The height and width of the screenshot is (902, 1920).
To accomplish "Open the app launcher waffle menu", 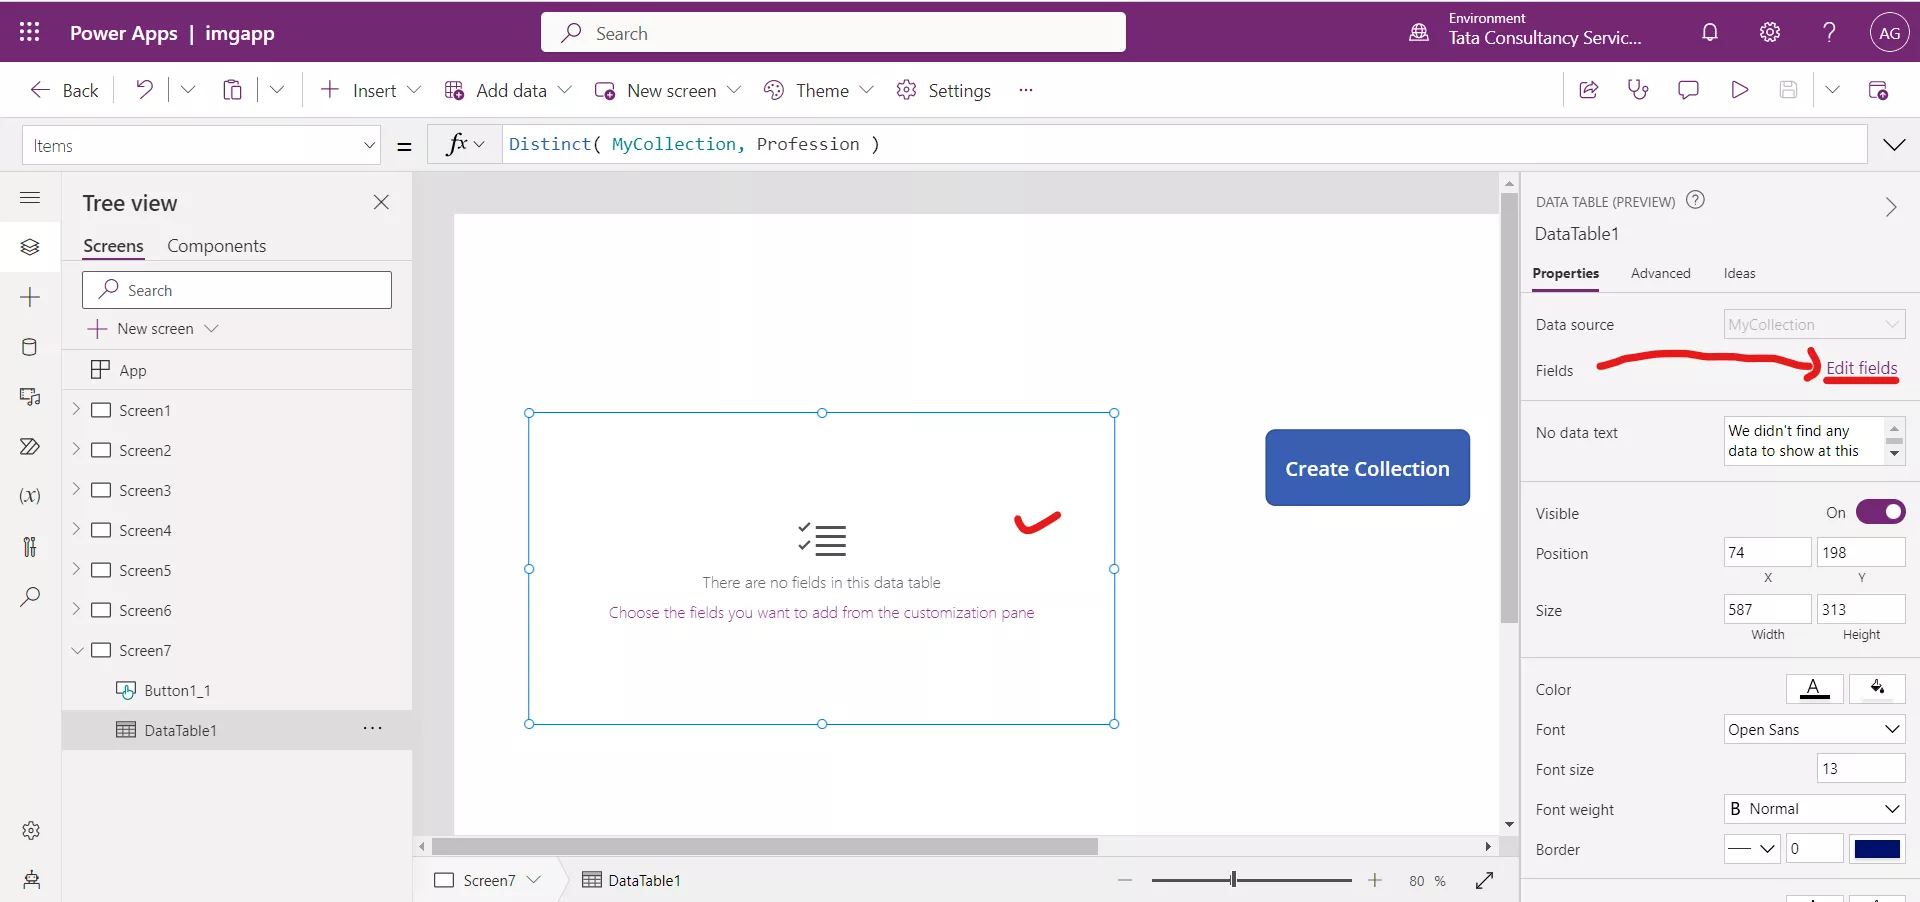I will [29, 32].
